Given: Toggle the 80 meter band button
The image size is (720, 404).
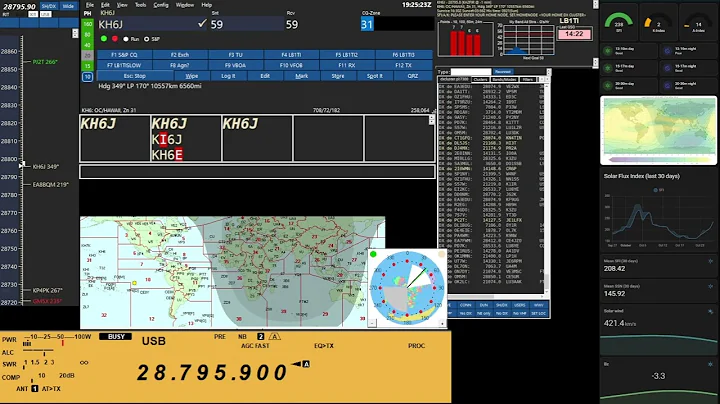Looking at the screenshot, I should pos(87,34).
